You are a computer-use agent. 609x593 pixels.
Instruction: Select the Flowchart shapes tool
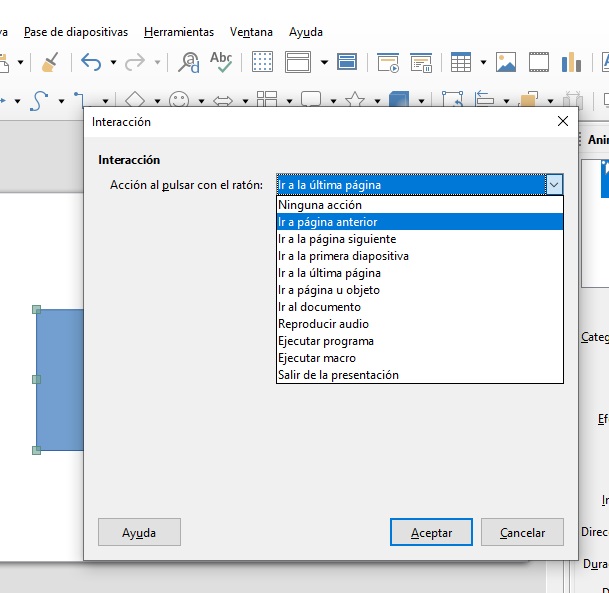click(x=267, y=99)
